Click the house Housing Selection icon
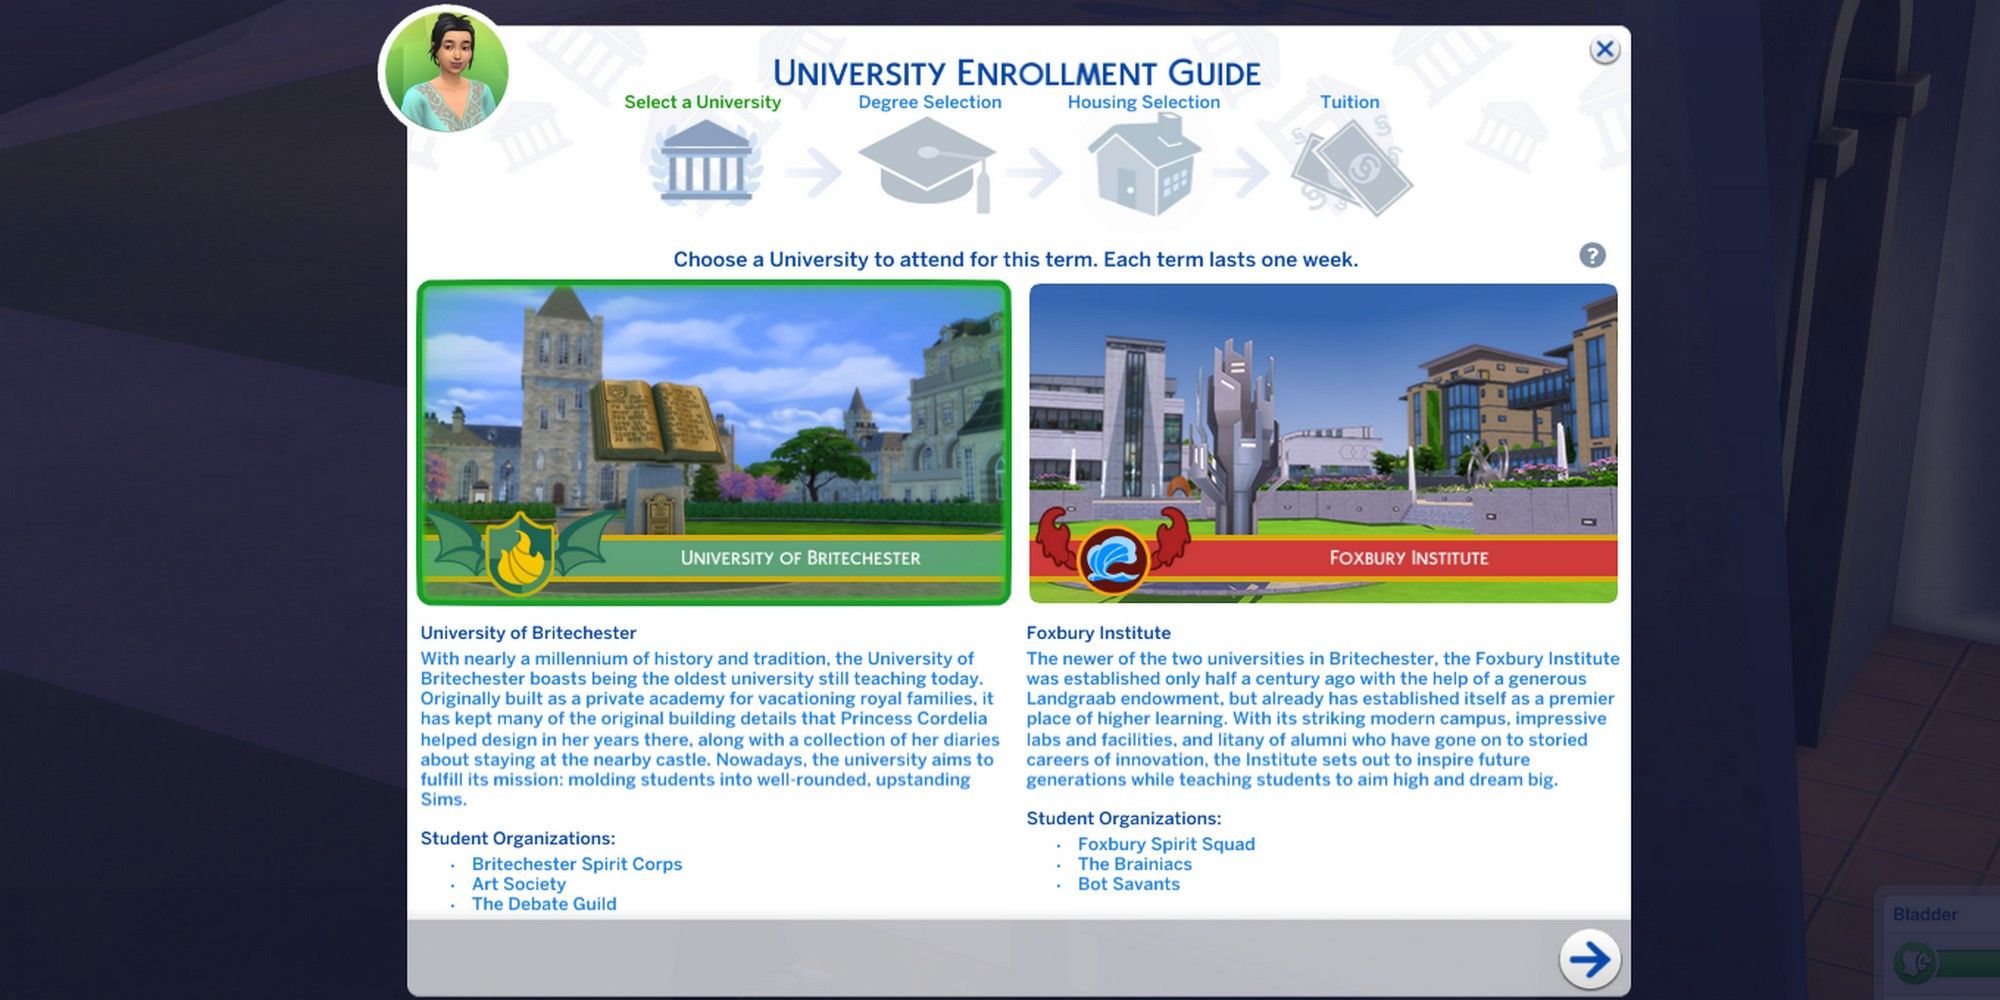The height and width of the screenshot is (1000, 2000). [x=1144, y=165]
